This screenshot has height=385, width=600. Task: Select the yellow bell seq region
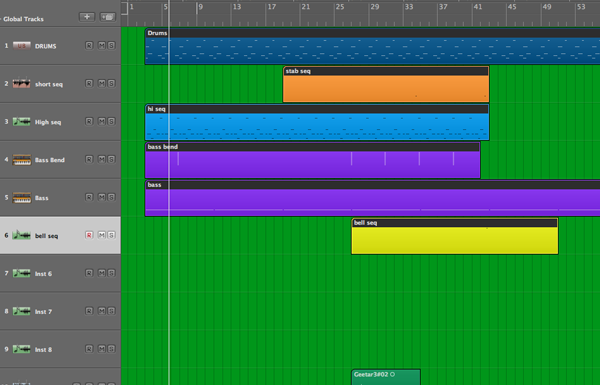455,236
